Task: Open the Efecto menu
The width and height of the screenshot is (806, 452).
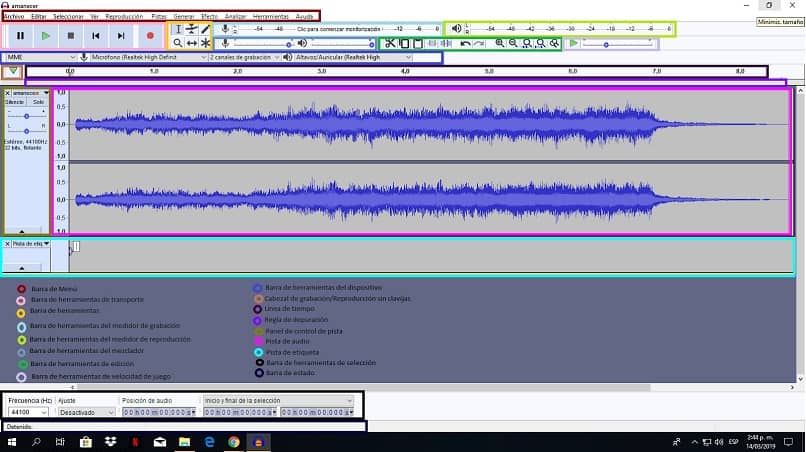Action: 209,17
